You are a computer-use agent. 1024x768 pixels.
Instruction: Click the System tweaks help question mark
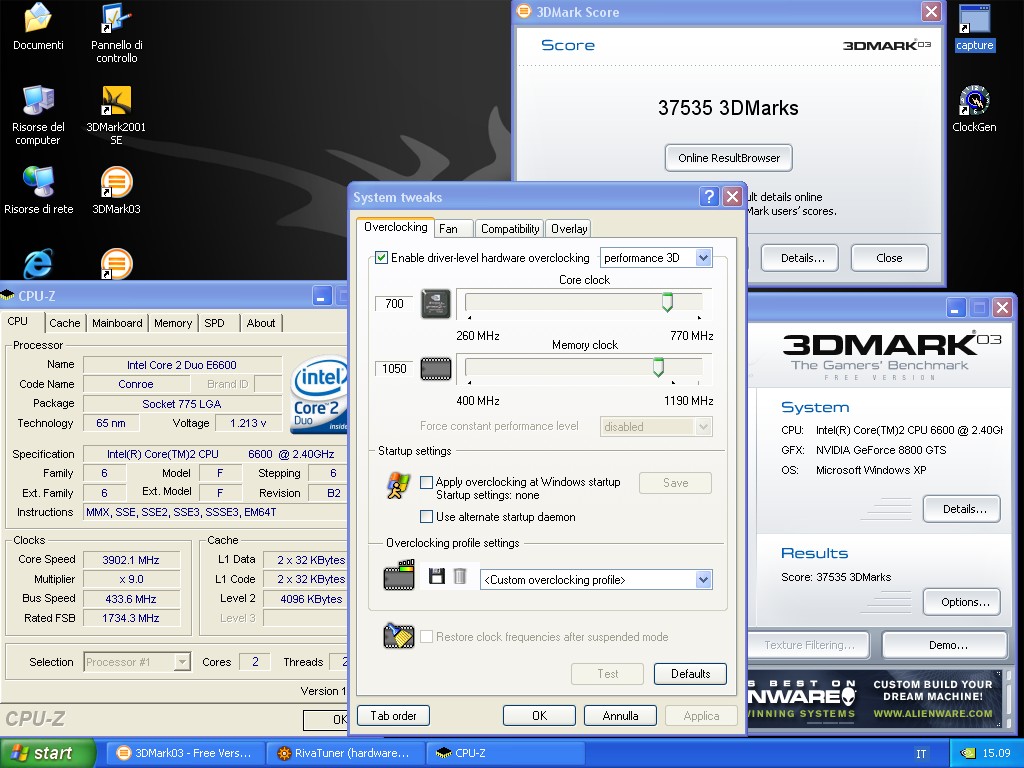coord(709,197)
